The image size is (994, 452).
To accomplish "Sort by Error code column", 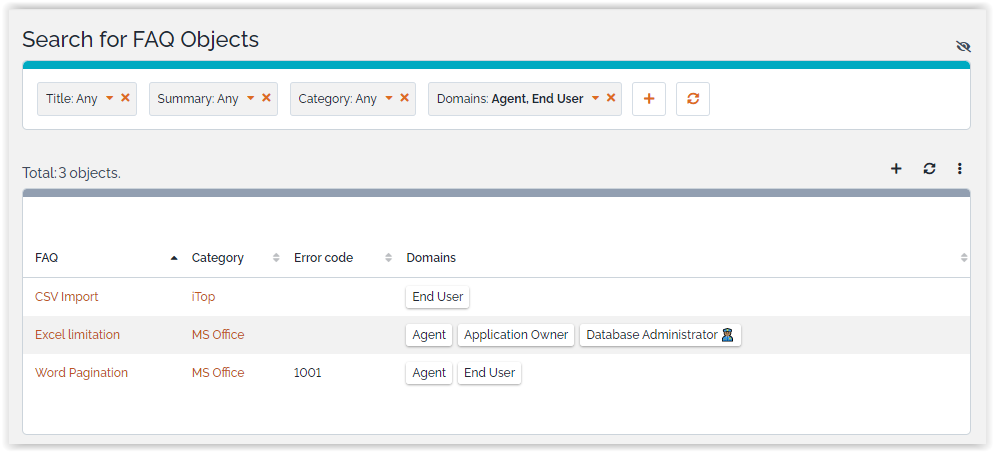I will [323, 258].
